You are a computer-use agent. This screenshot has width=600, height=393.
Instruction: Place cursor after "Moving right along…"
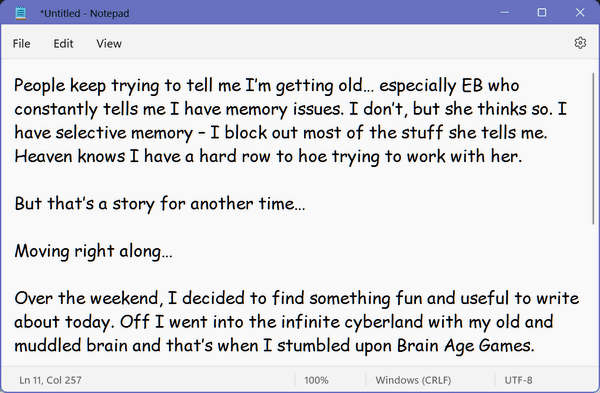[x=173, y=251]
